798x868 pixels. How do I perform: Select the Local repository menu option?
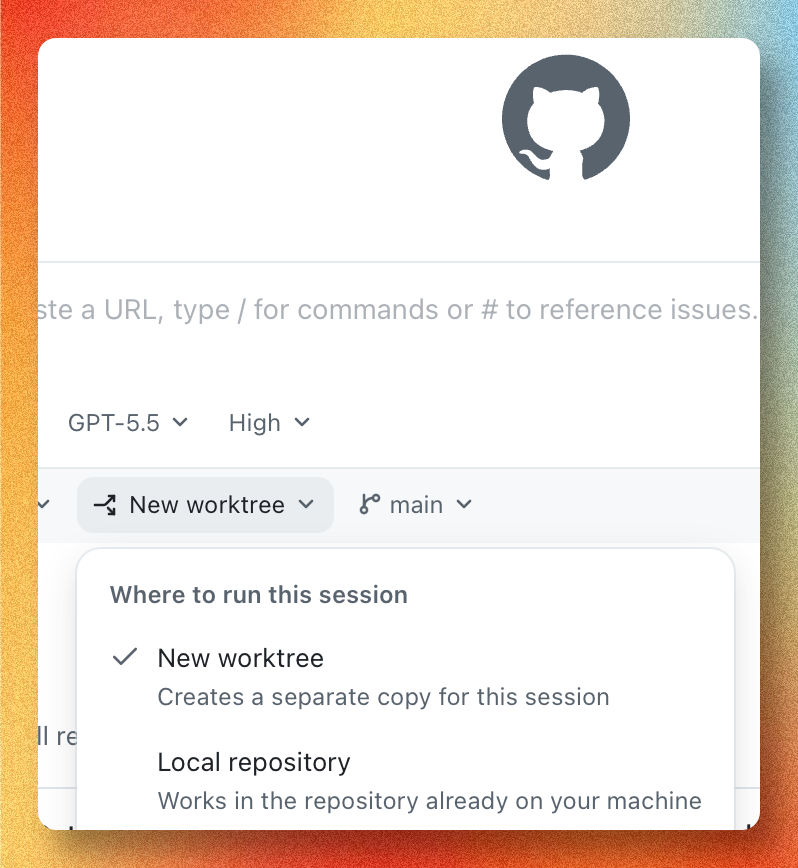405,781
